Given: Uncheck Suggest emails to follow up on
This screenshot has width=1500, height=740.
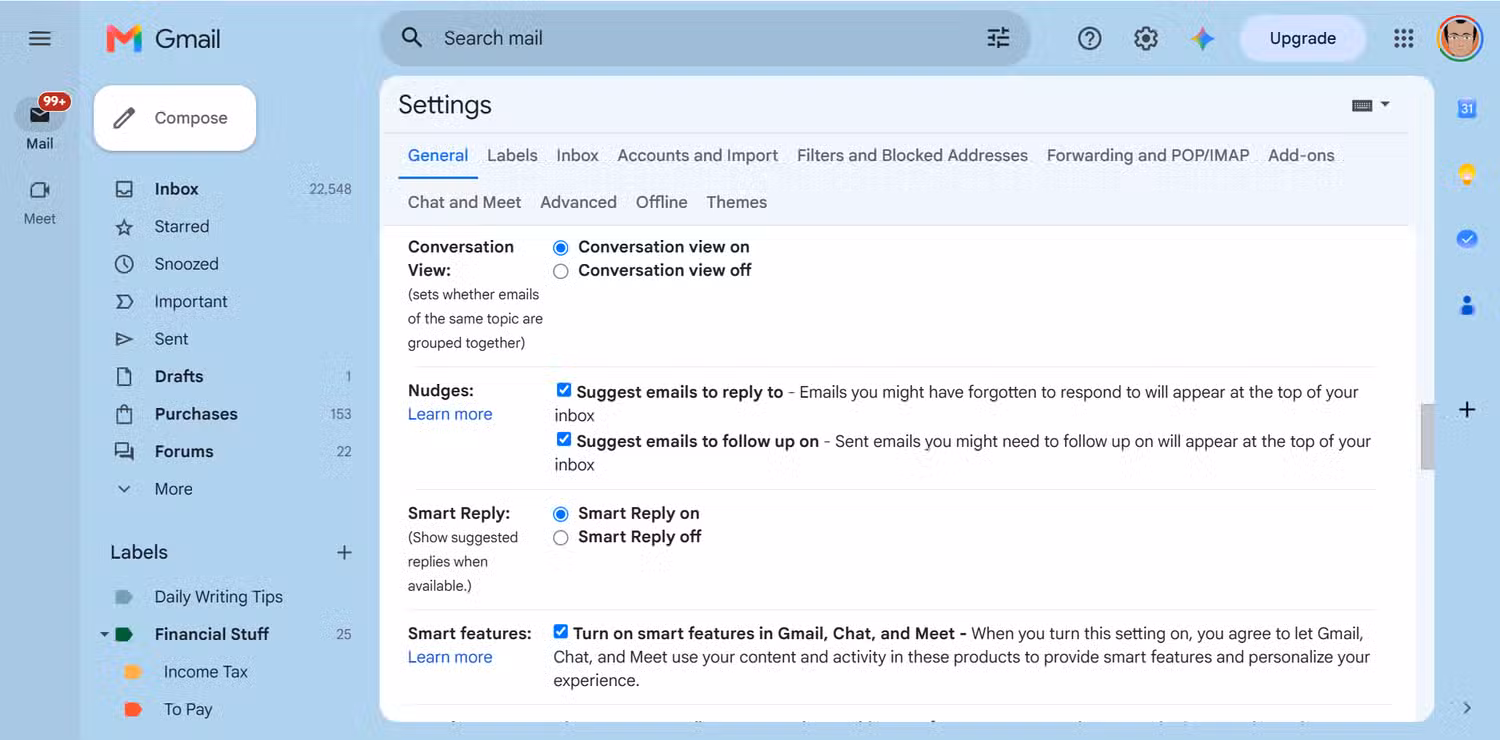Looking at the screenshot, I should 564,439.
